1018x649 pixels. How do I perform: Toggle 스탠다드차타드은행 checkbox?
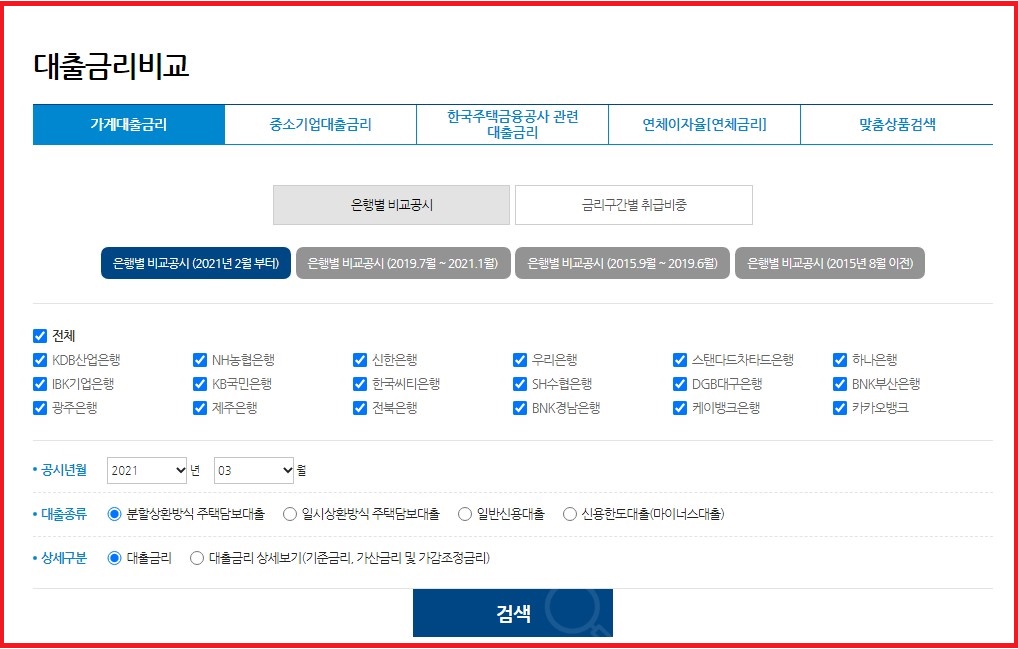680,360
